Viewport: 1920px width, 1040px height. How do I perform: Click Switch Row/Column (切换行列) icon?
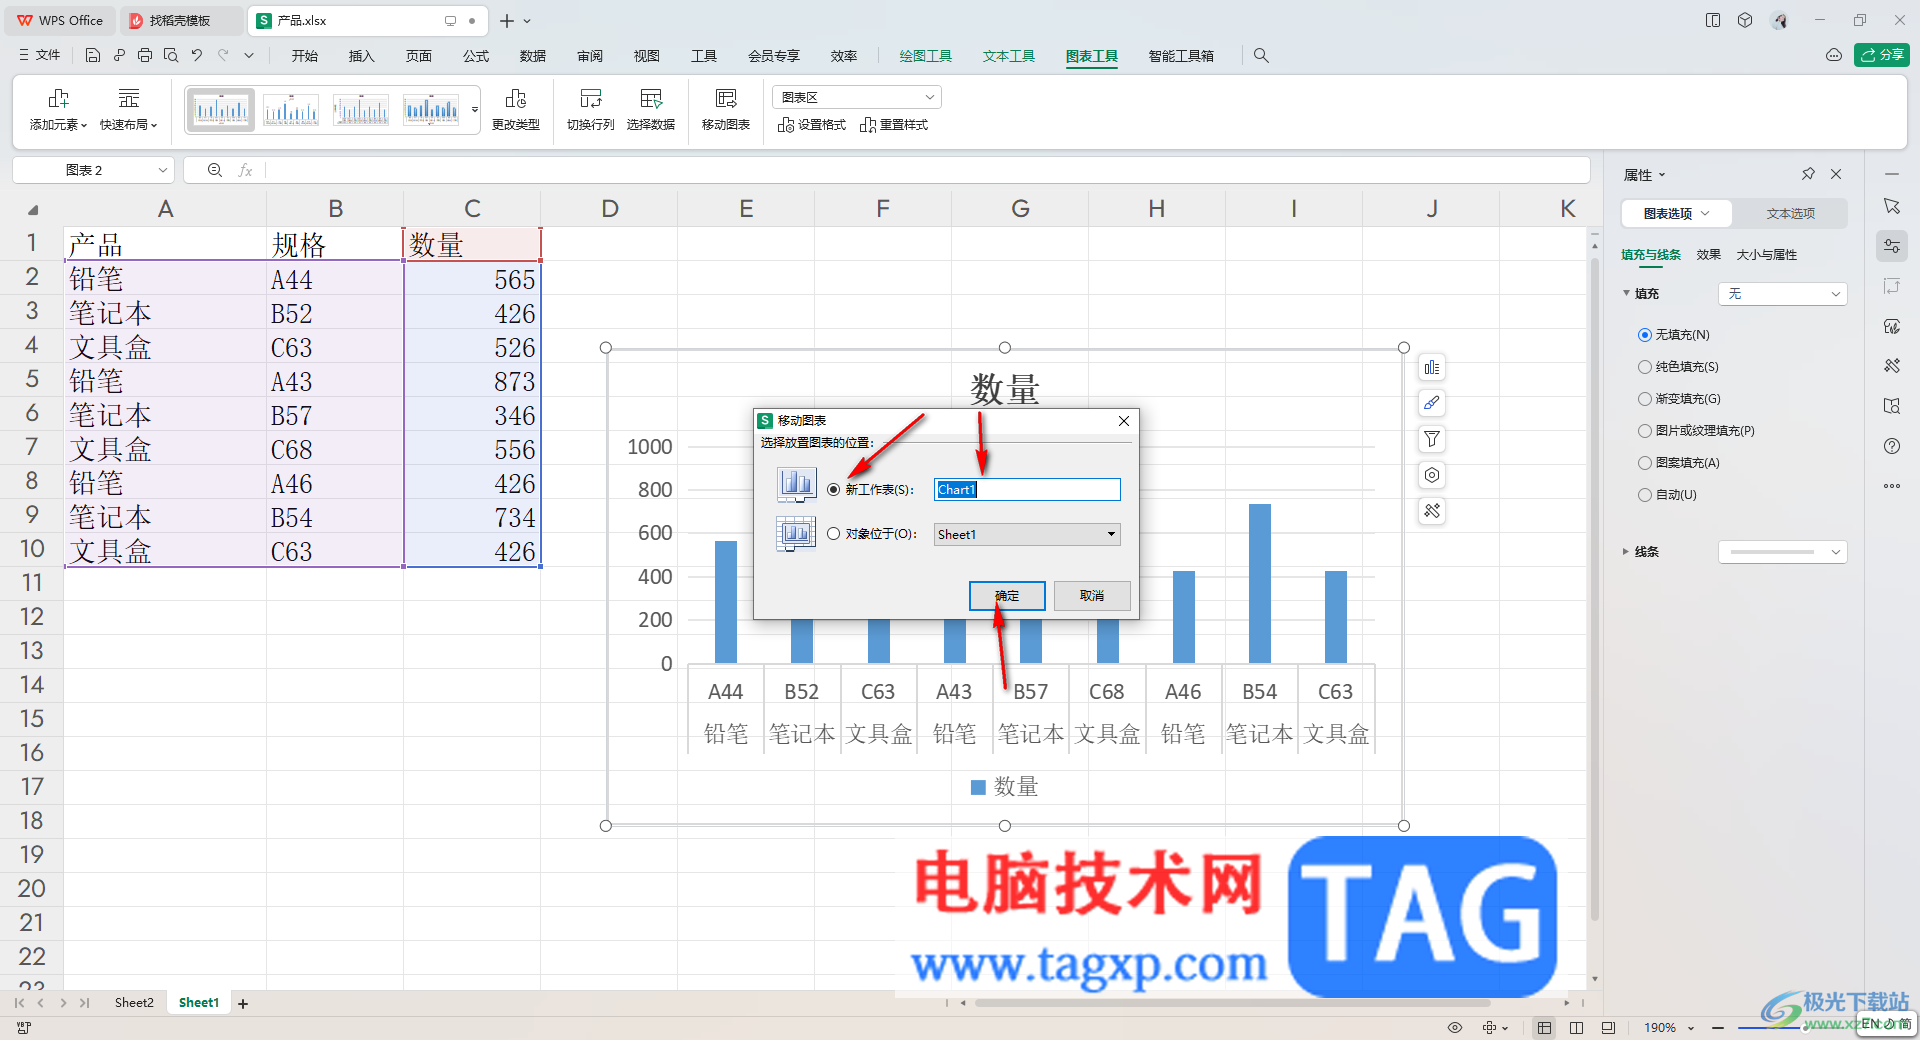click(x=590, y=98)
